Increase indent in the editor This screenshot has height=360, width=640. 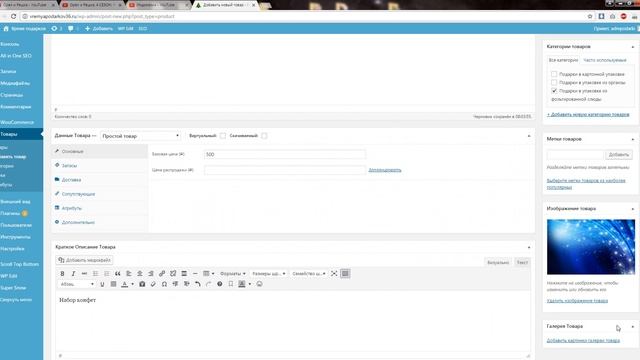pos(187,284)
